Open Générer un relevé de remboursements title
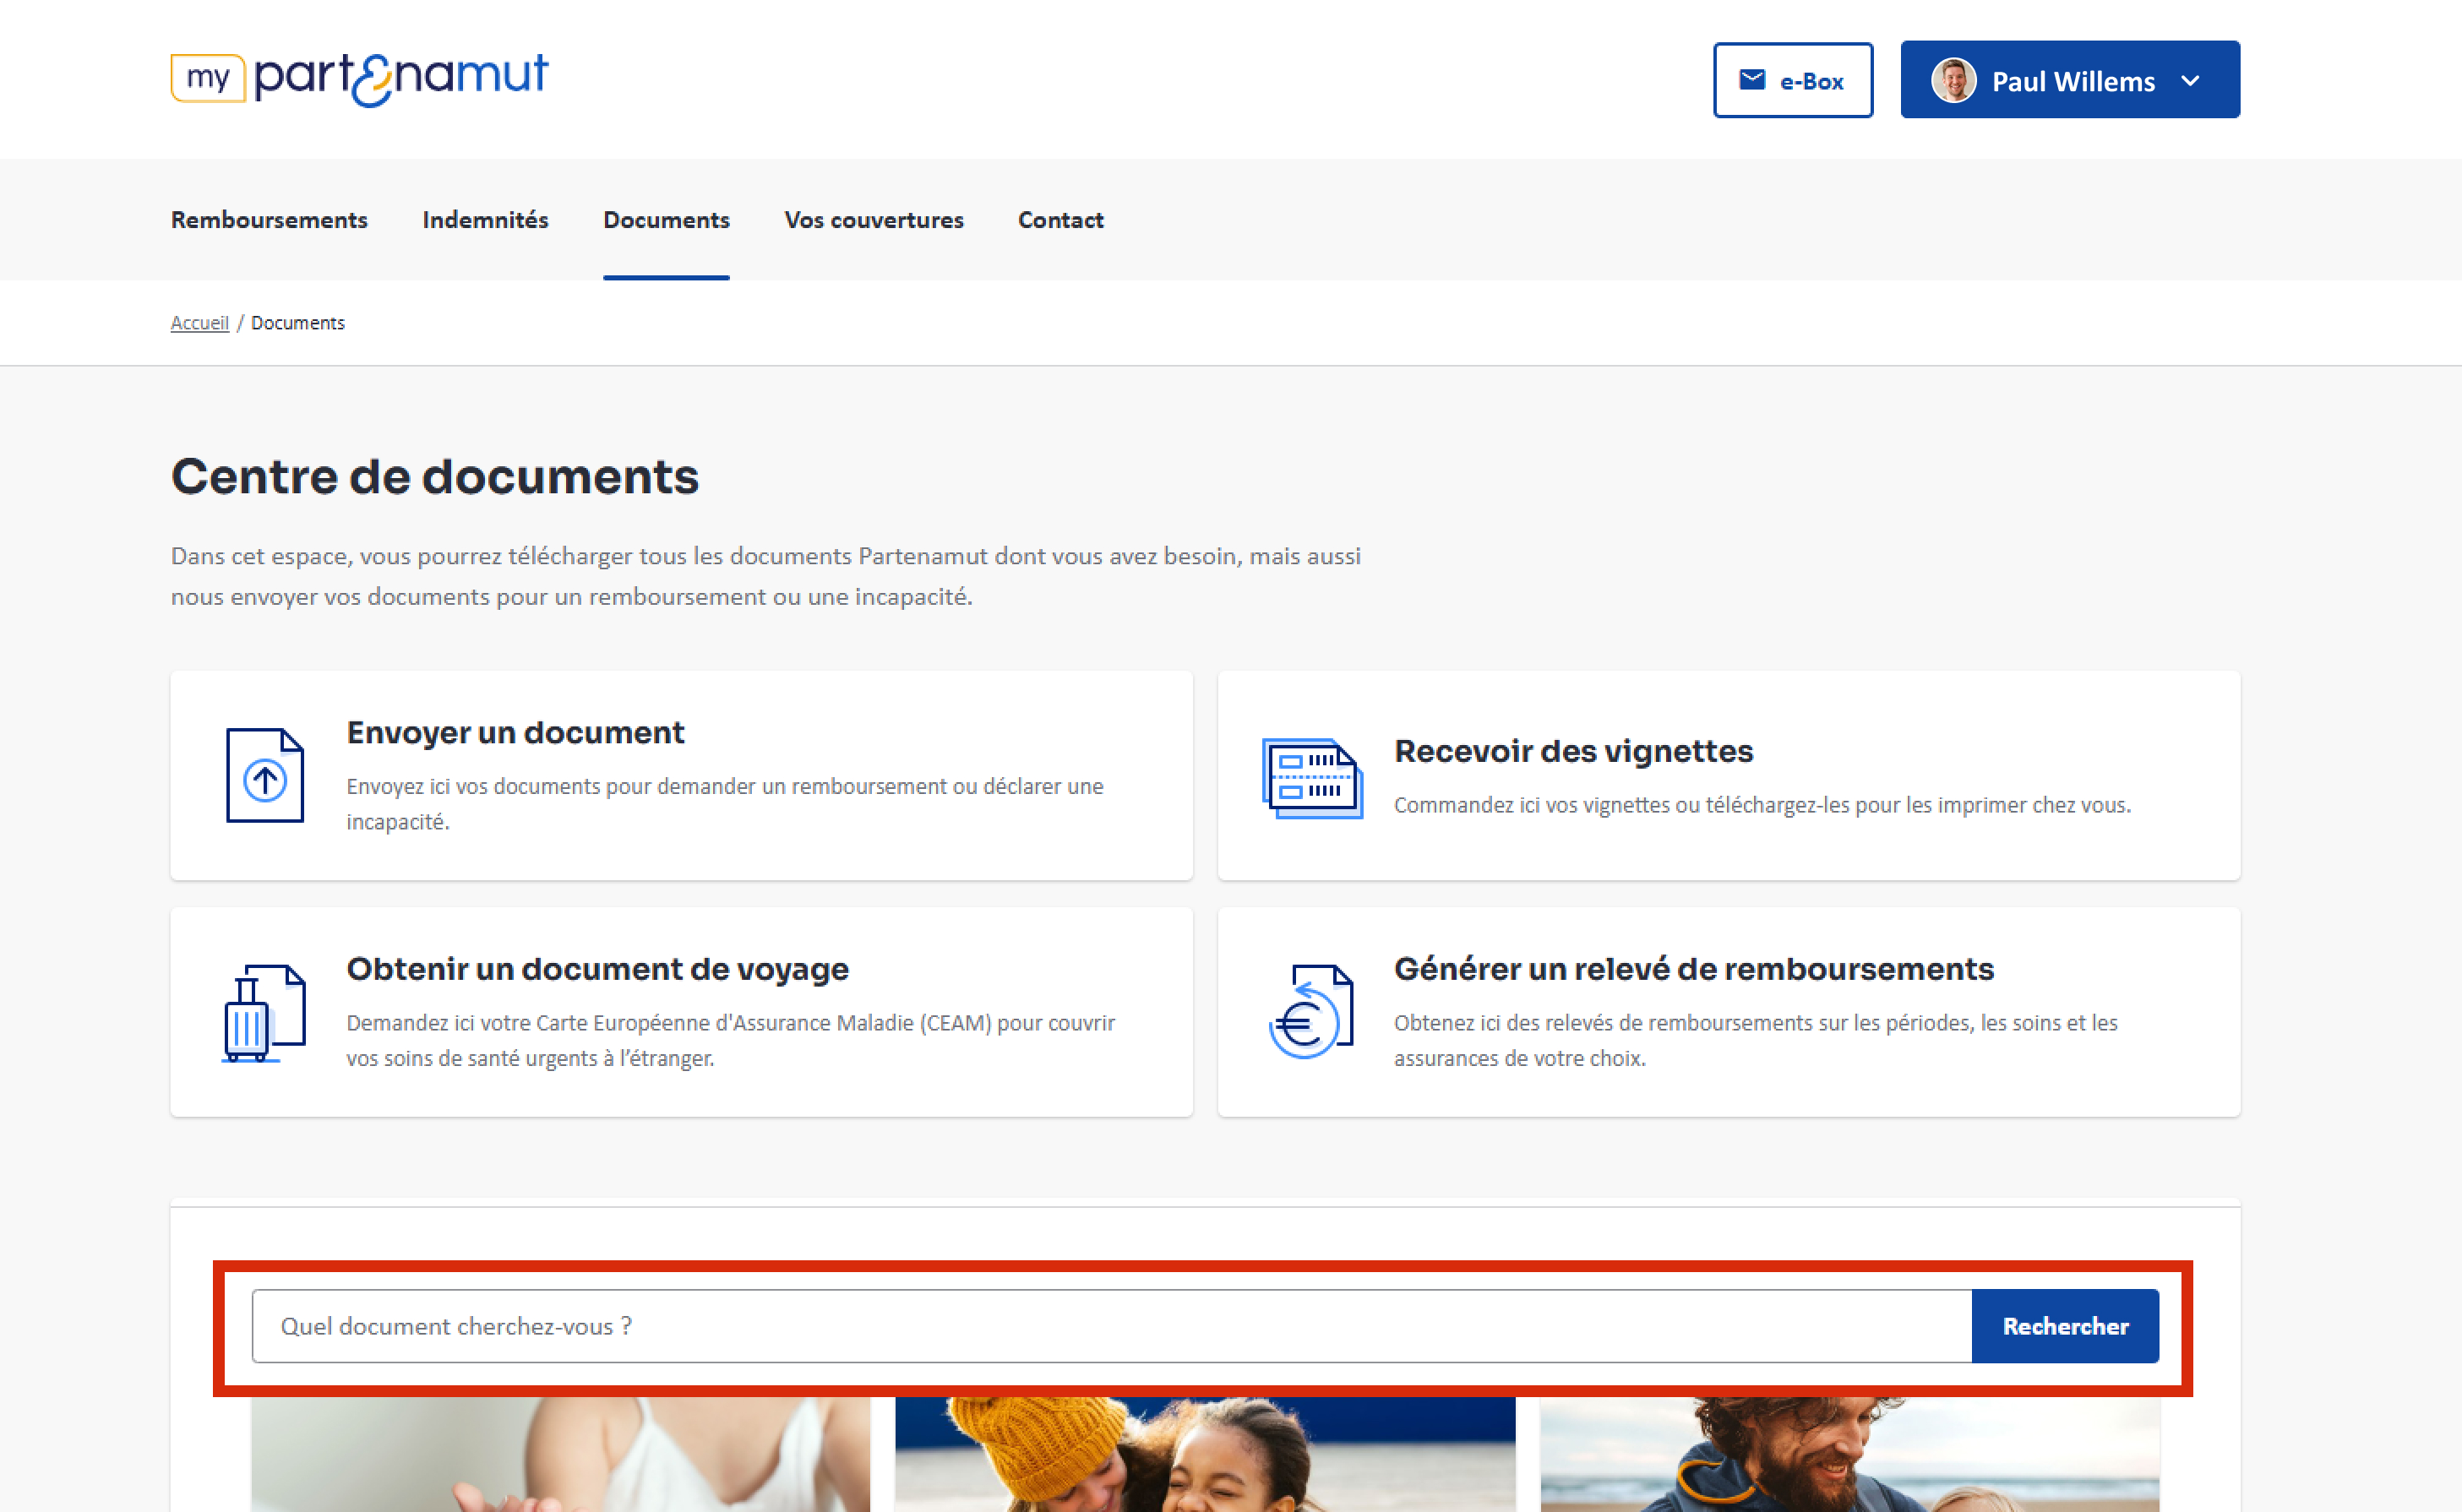Viewport: 2462px width, 1512px height. (1693, 969)
